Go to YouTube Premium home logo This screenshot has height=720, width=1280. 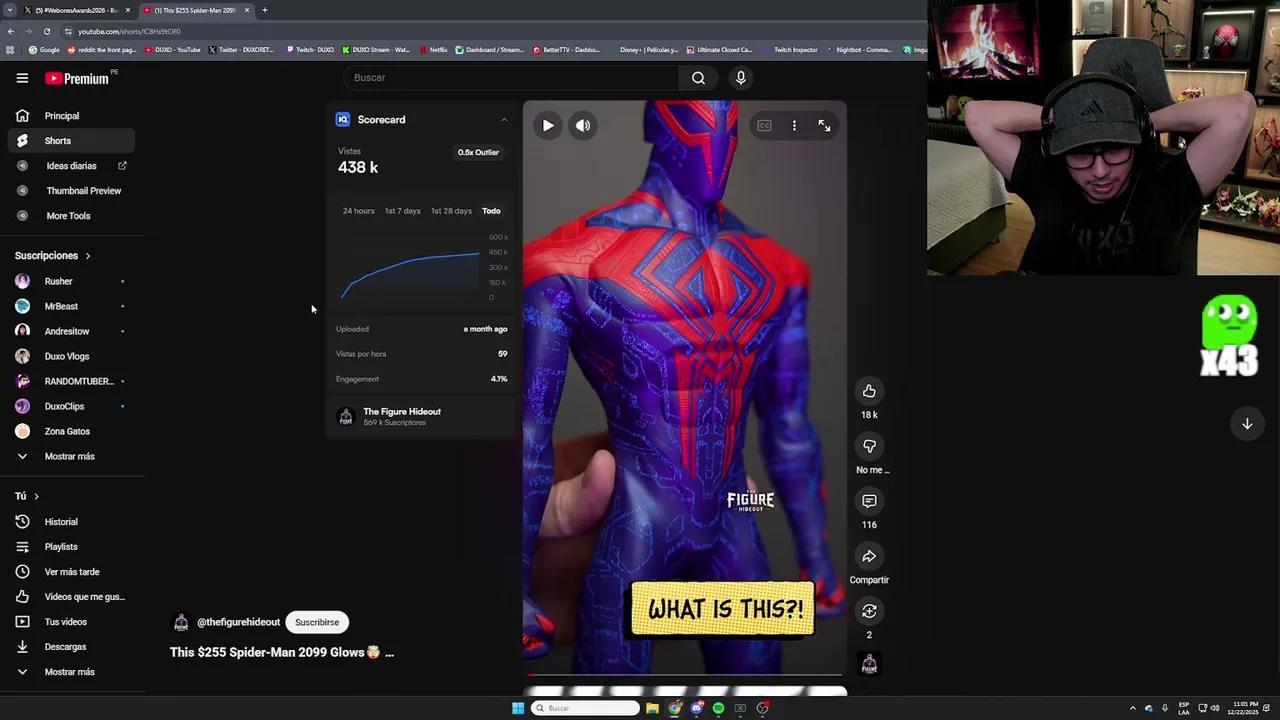[77, 78]
